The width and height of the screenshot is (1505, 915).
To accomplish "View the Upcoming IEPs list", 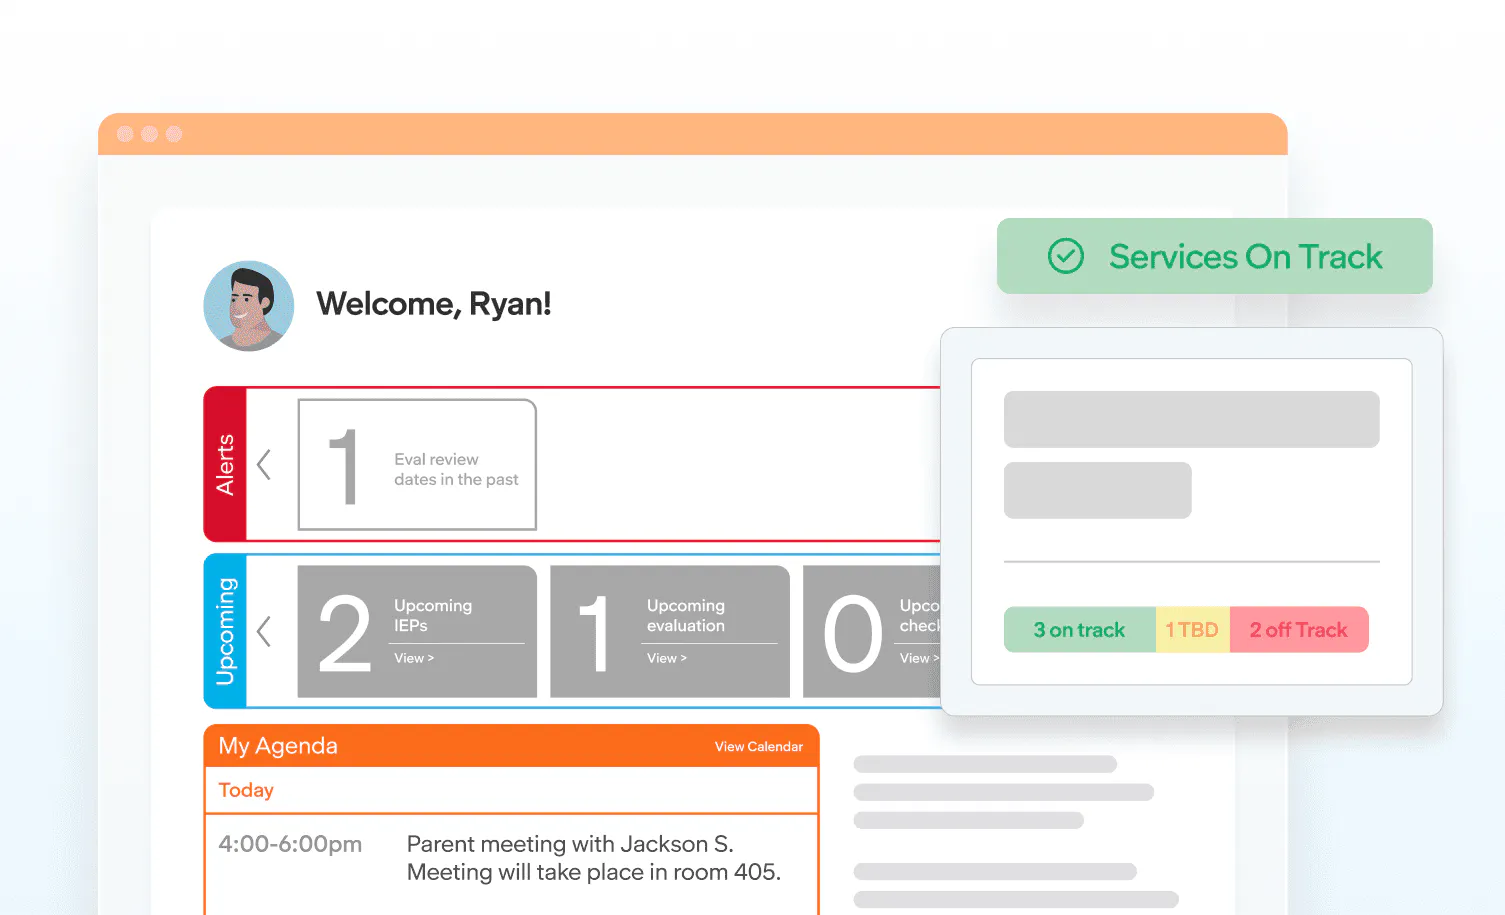I will tap(414, 658).
